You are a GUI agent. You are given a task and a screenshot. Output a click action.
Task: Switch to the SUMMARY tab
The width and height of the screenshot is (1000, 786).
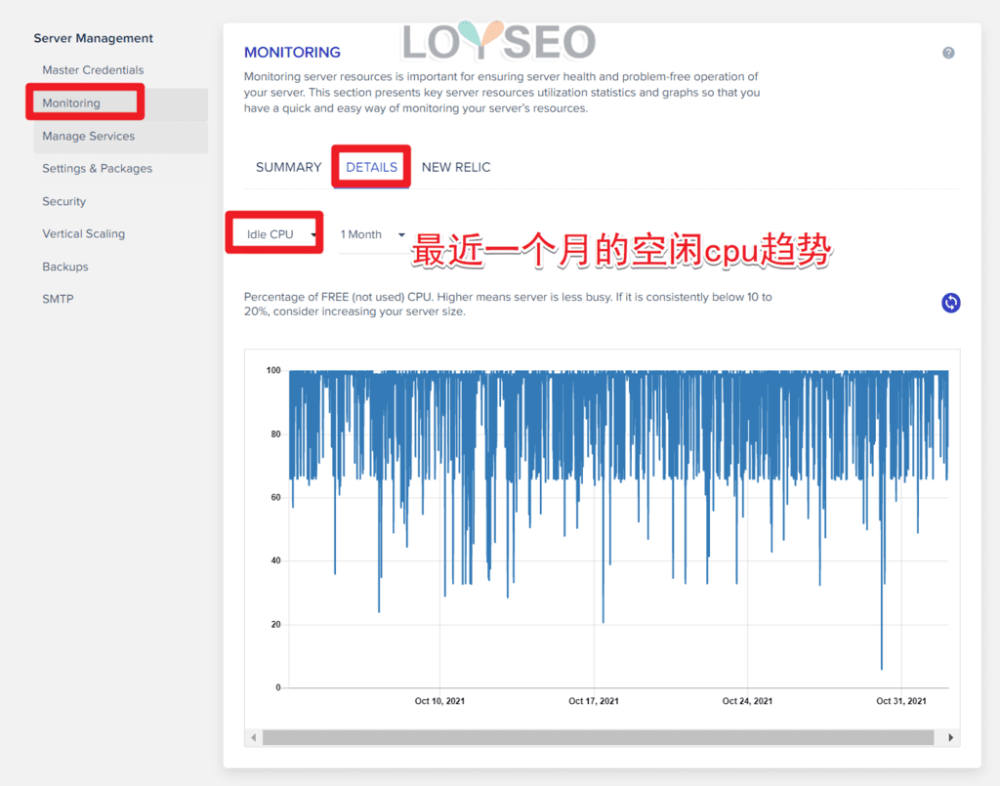pyautogui.click(x=288, y=167)
